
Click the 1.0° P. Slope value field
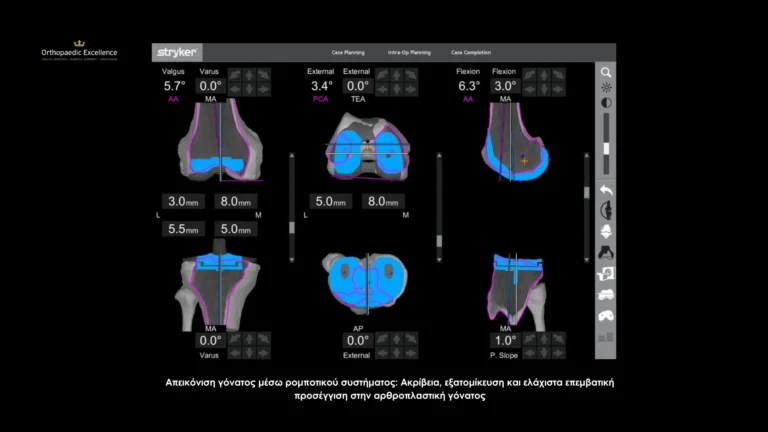[x=504, y=340]
